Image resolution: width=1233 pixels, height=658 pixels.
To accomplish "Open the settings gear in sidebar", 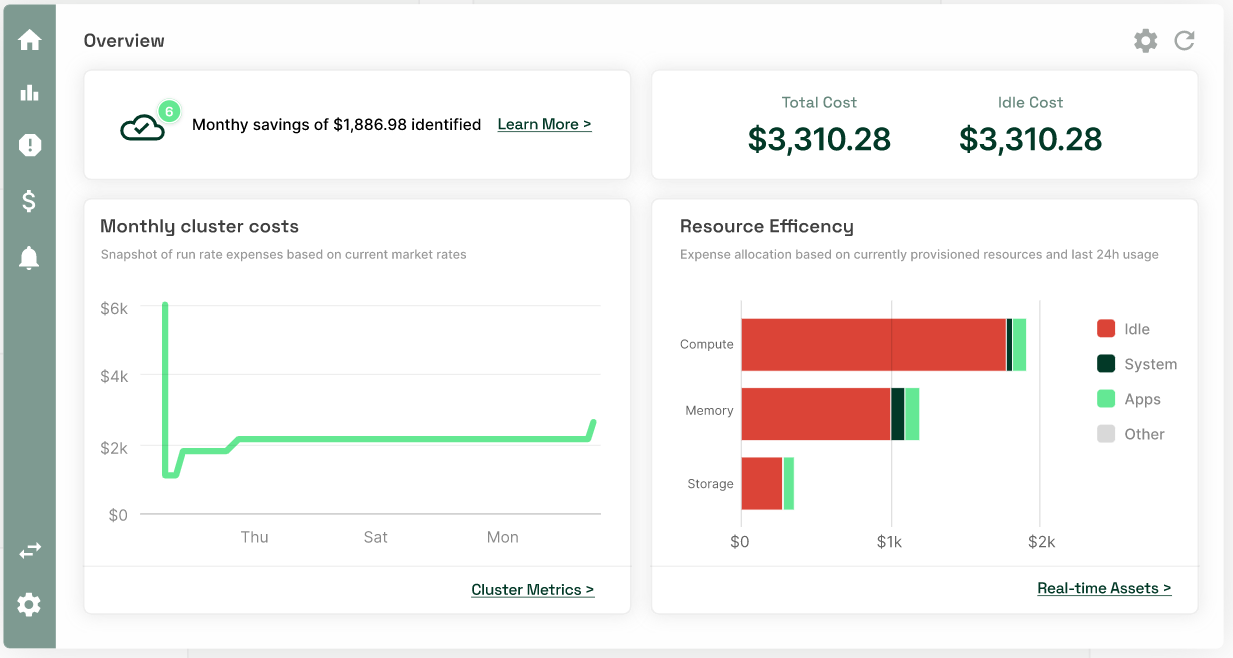I will [x=29, y=604].
